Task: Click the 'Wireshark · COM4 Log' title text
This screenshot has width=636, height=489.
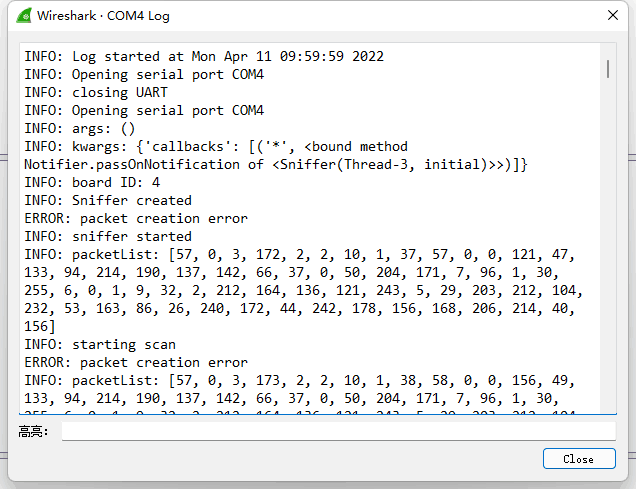Action: pyautogui.click(x=103, y=16)
